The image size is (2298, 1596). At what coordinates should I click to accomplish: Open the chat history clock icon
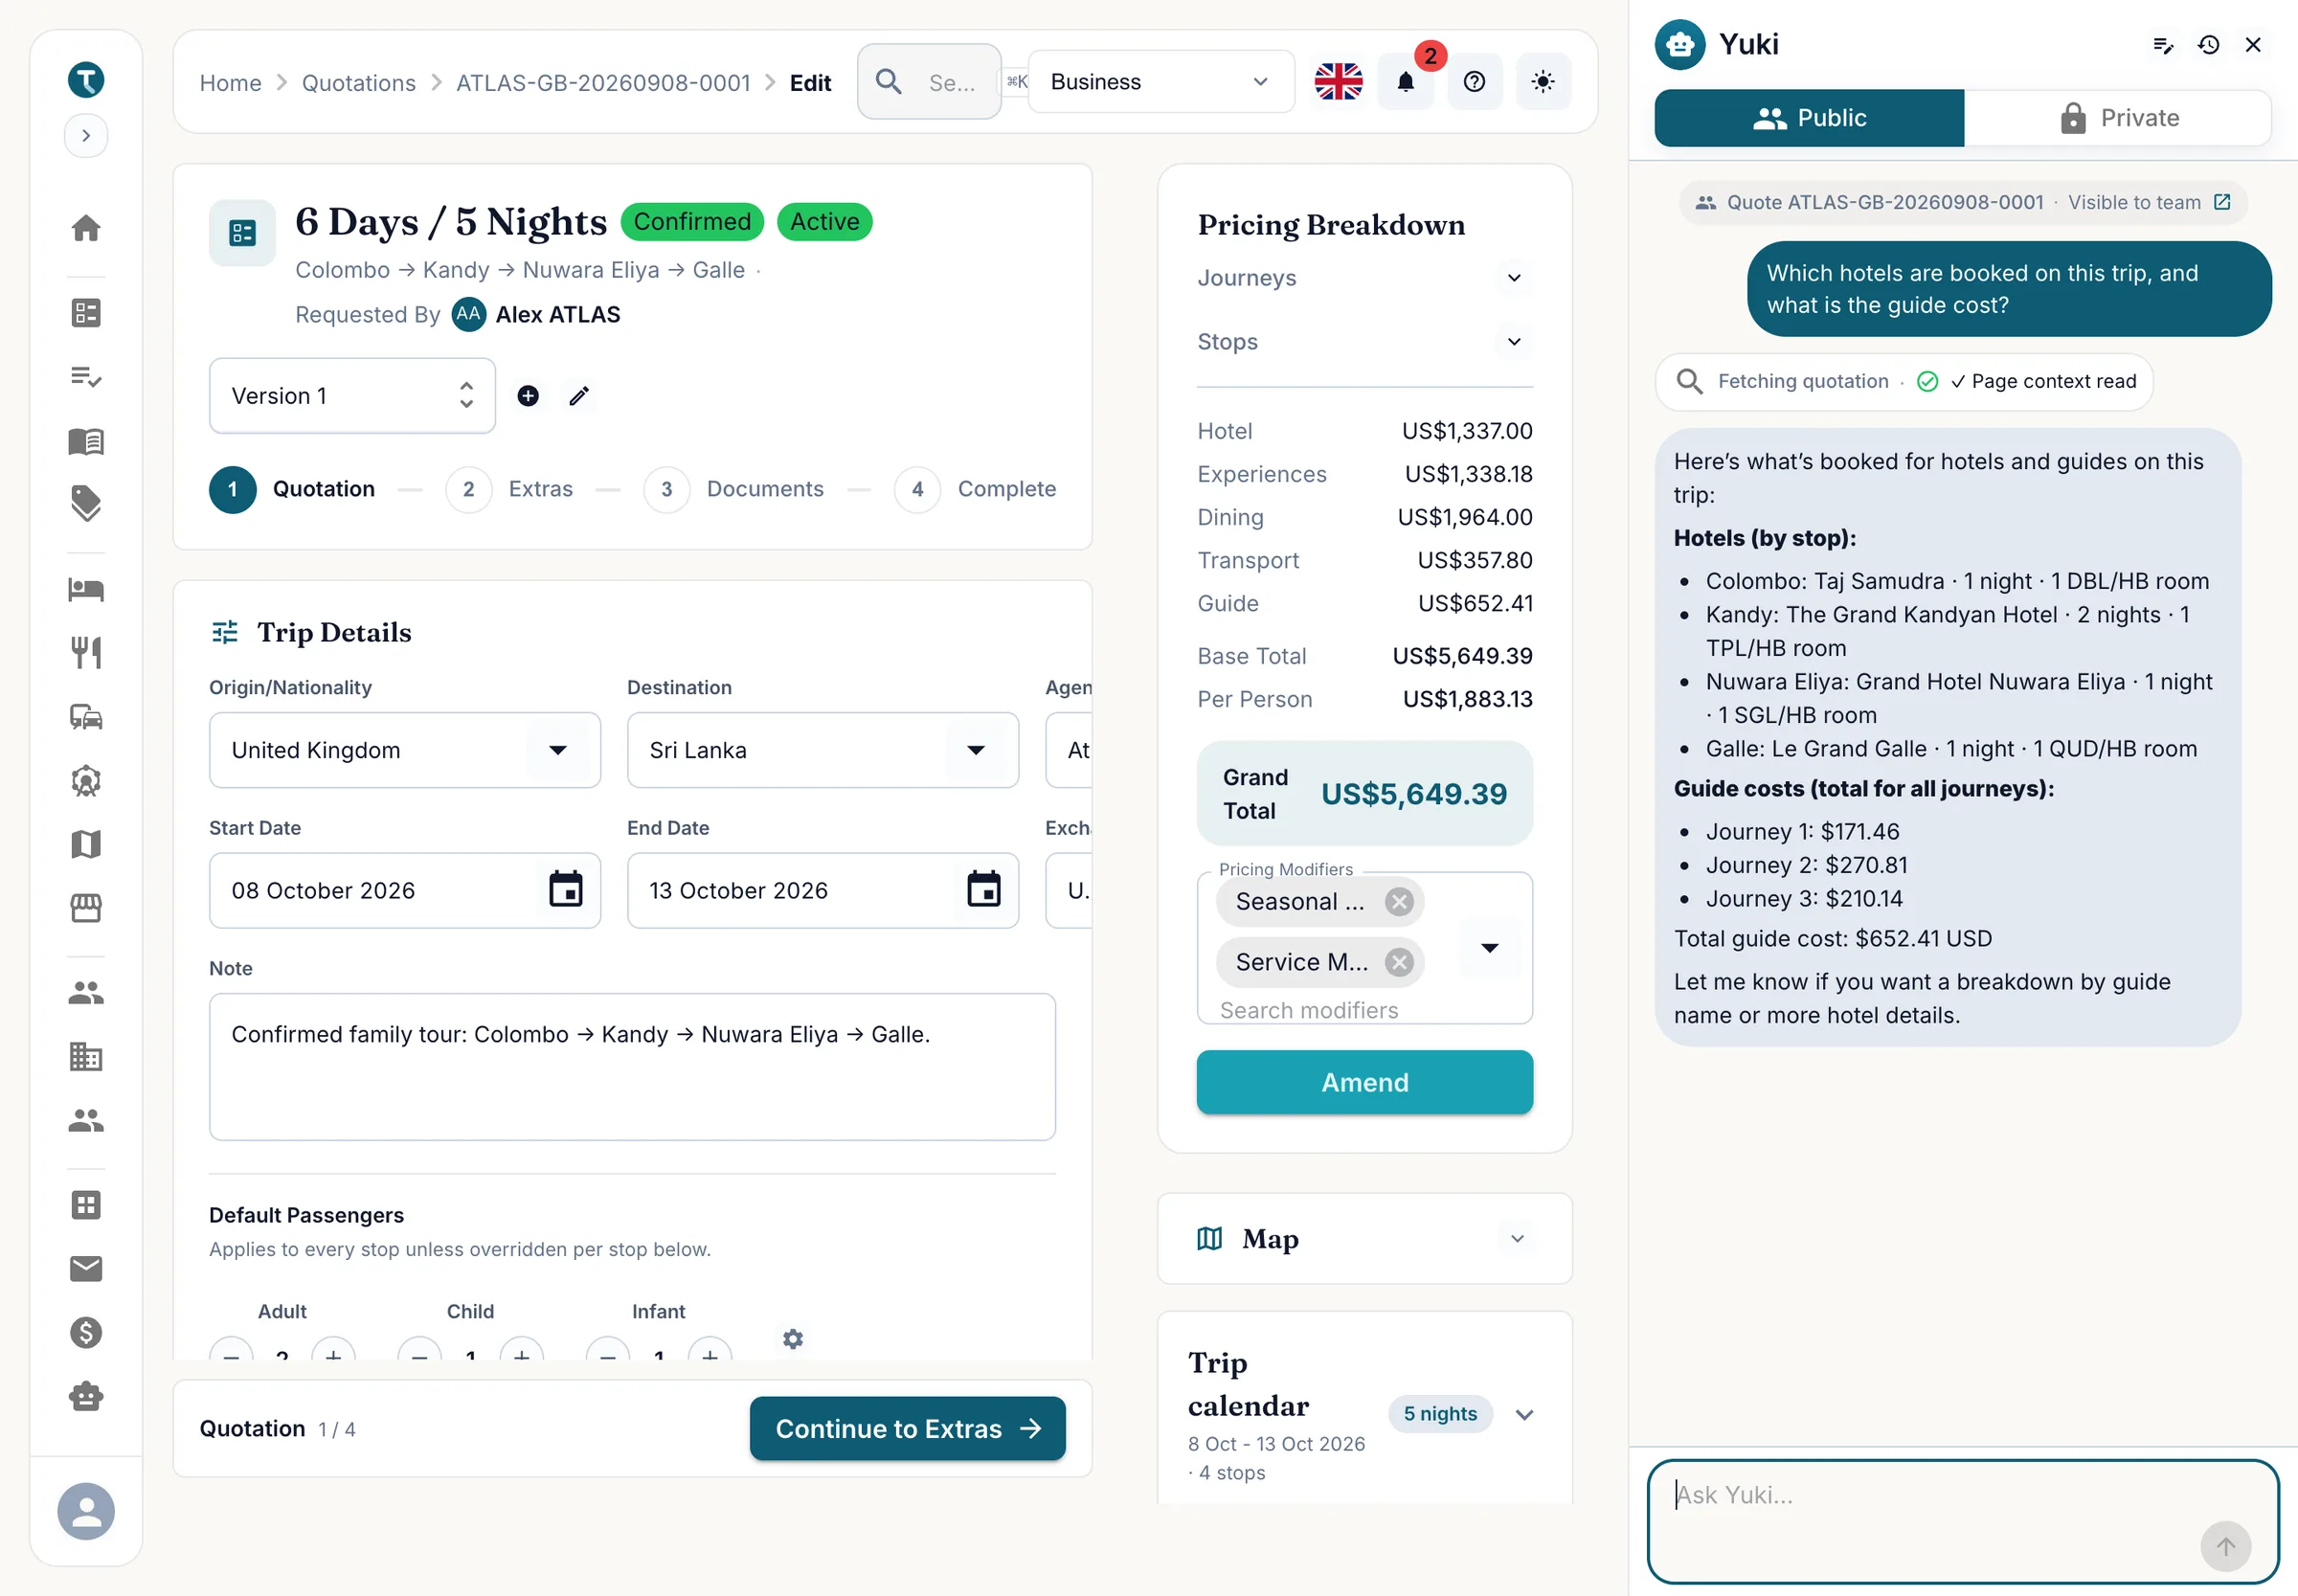2208,45
